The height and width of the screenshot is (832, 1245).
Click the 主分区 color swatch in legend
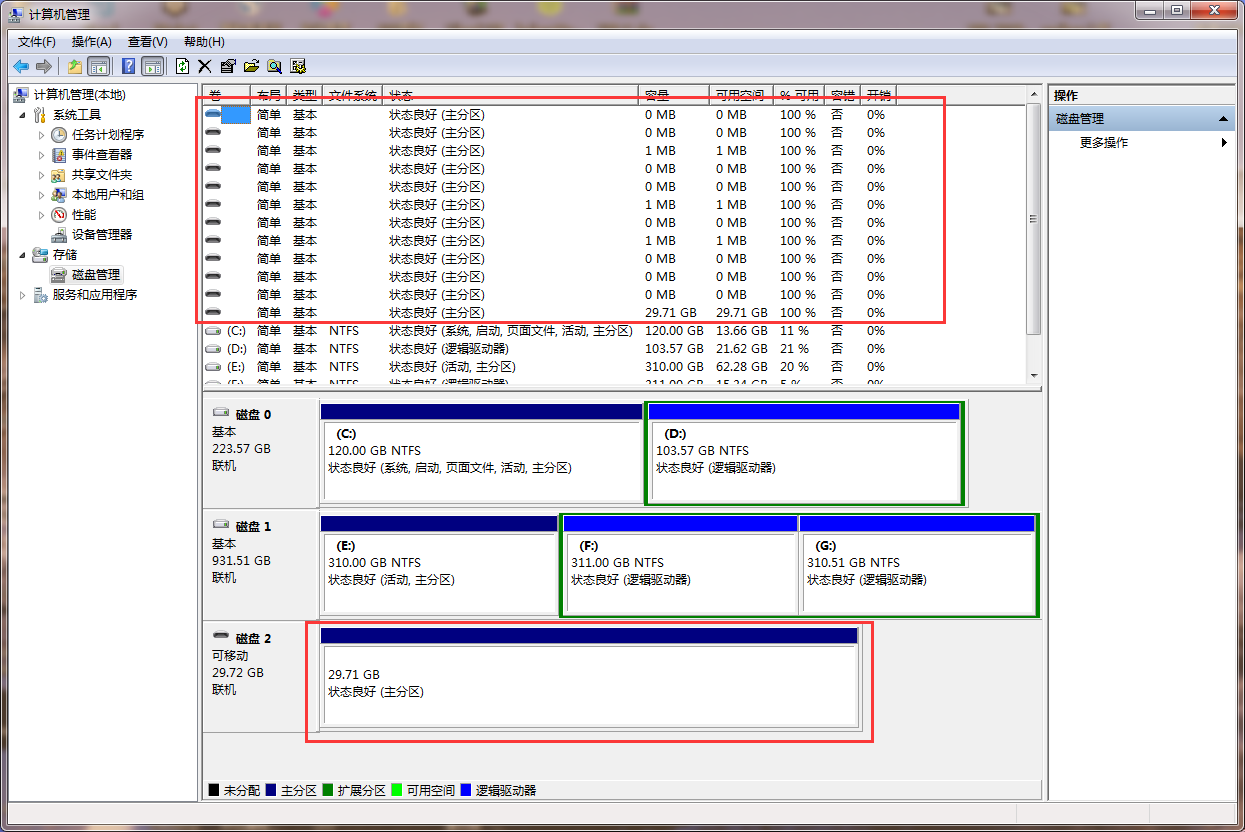[x=272, y=790]
